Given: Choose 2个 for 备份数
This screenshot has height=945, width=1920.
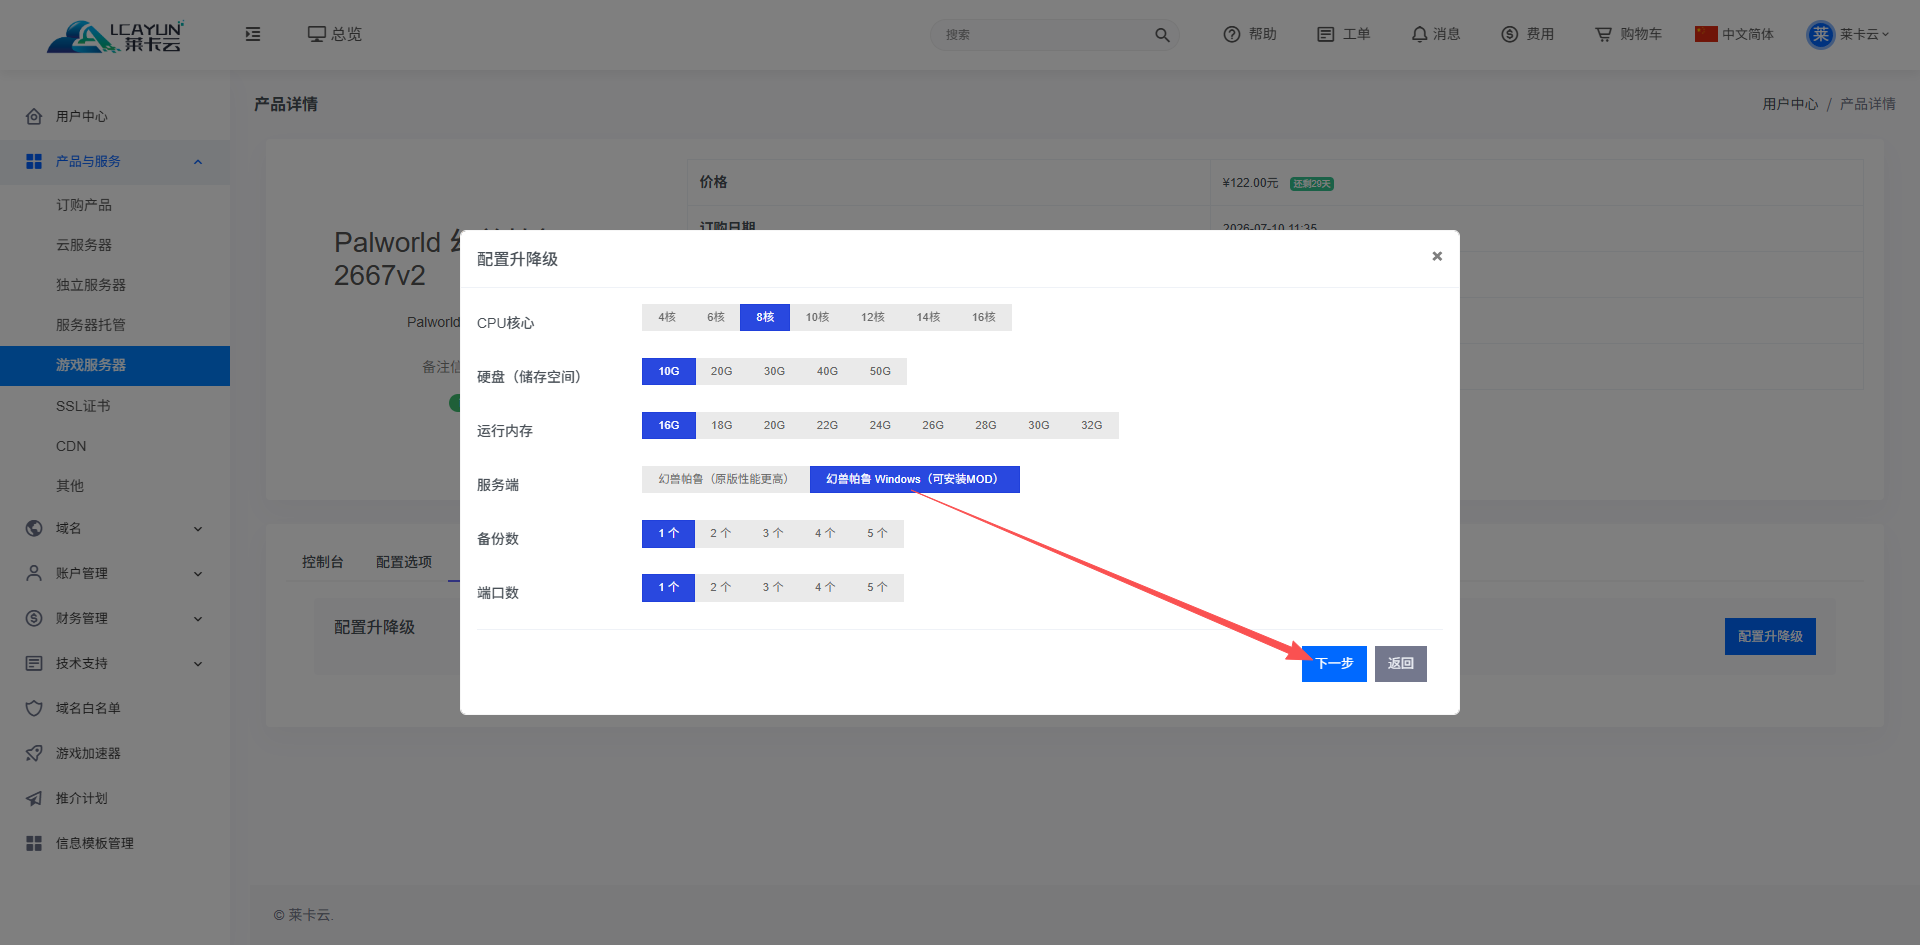Looking at the screenshot, I should 721,533.
